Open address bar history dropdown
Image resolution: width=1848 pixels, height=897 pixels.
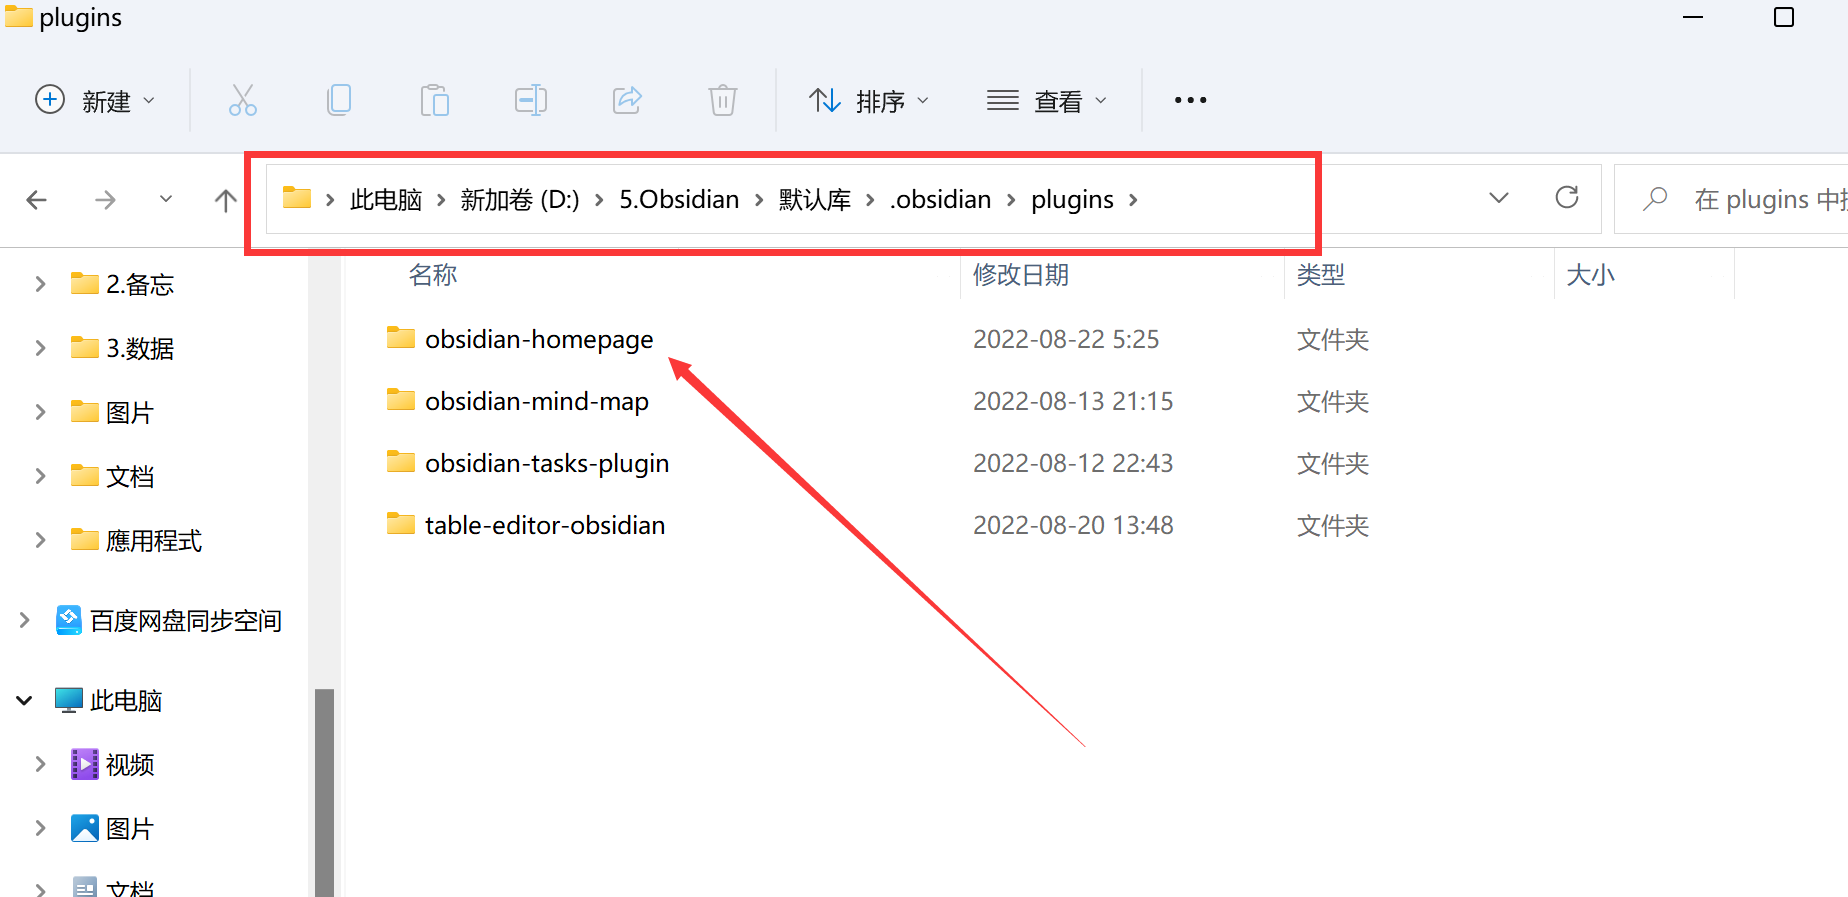[x=1498, y=198]
